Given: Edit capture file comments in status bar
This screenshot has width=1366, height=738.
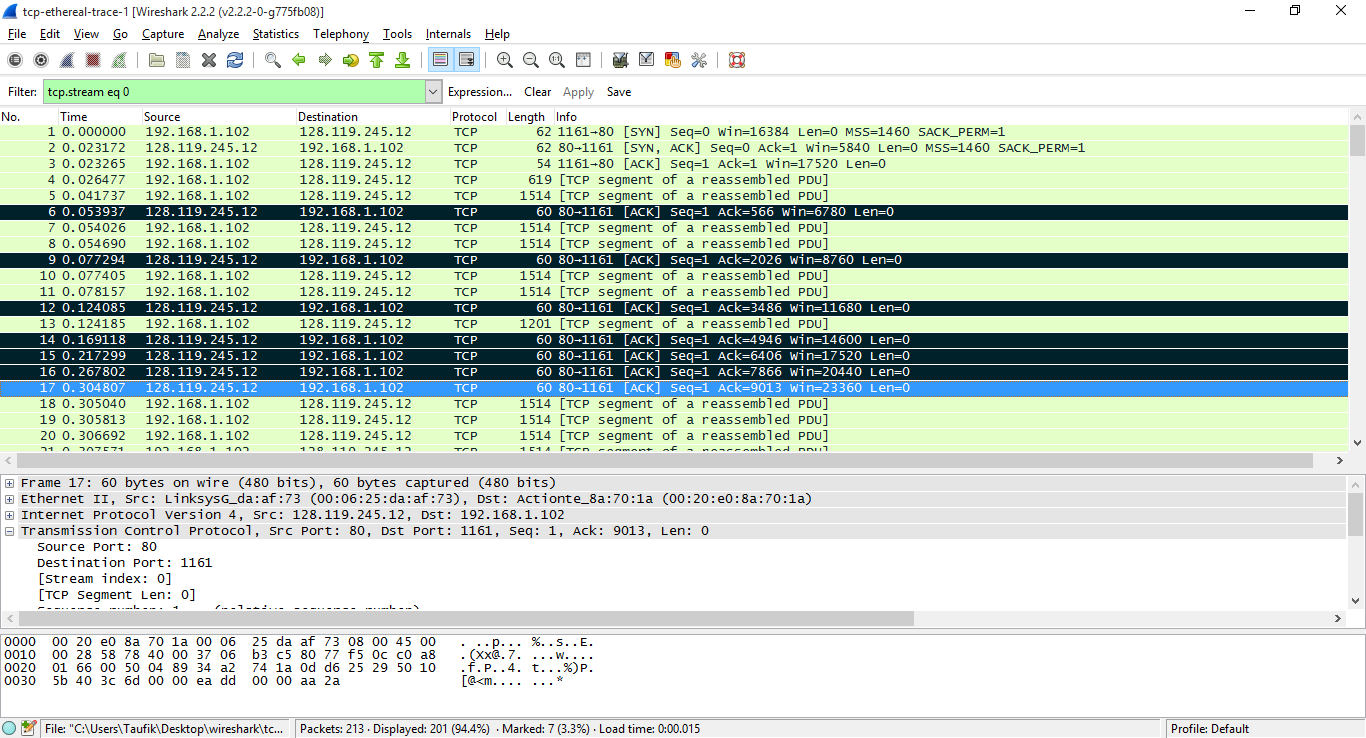Looking at the screenshot, I should (x=28, y=729).
